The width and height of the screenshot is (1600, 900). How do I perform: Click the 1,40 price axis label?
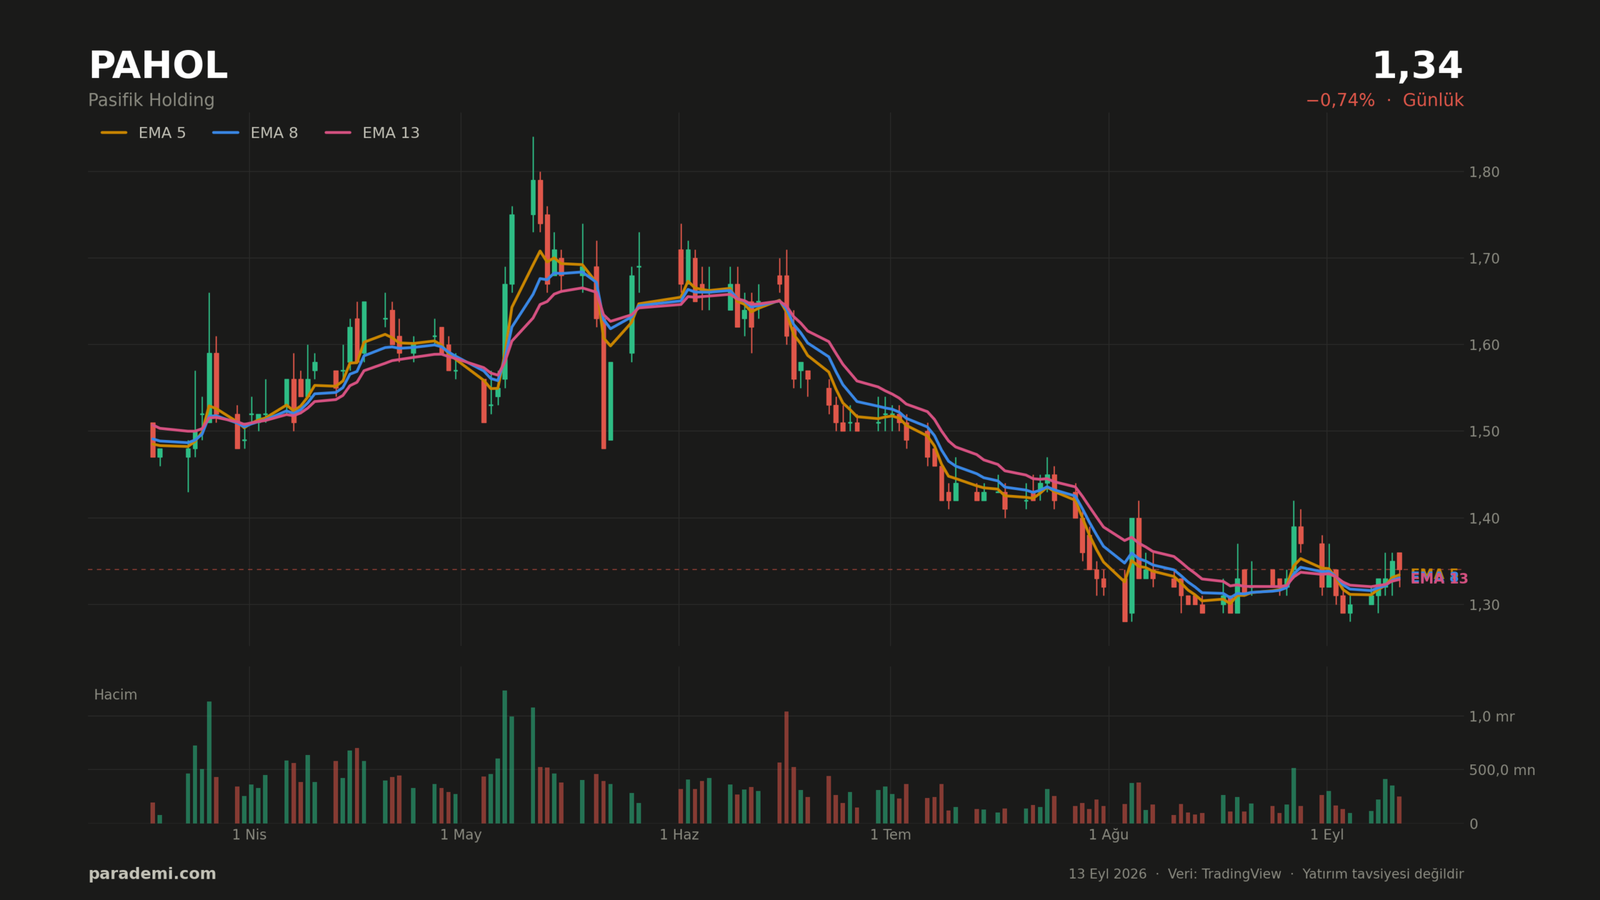point(1484,518)
